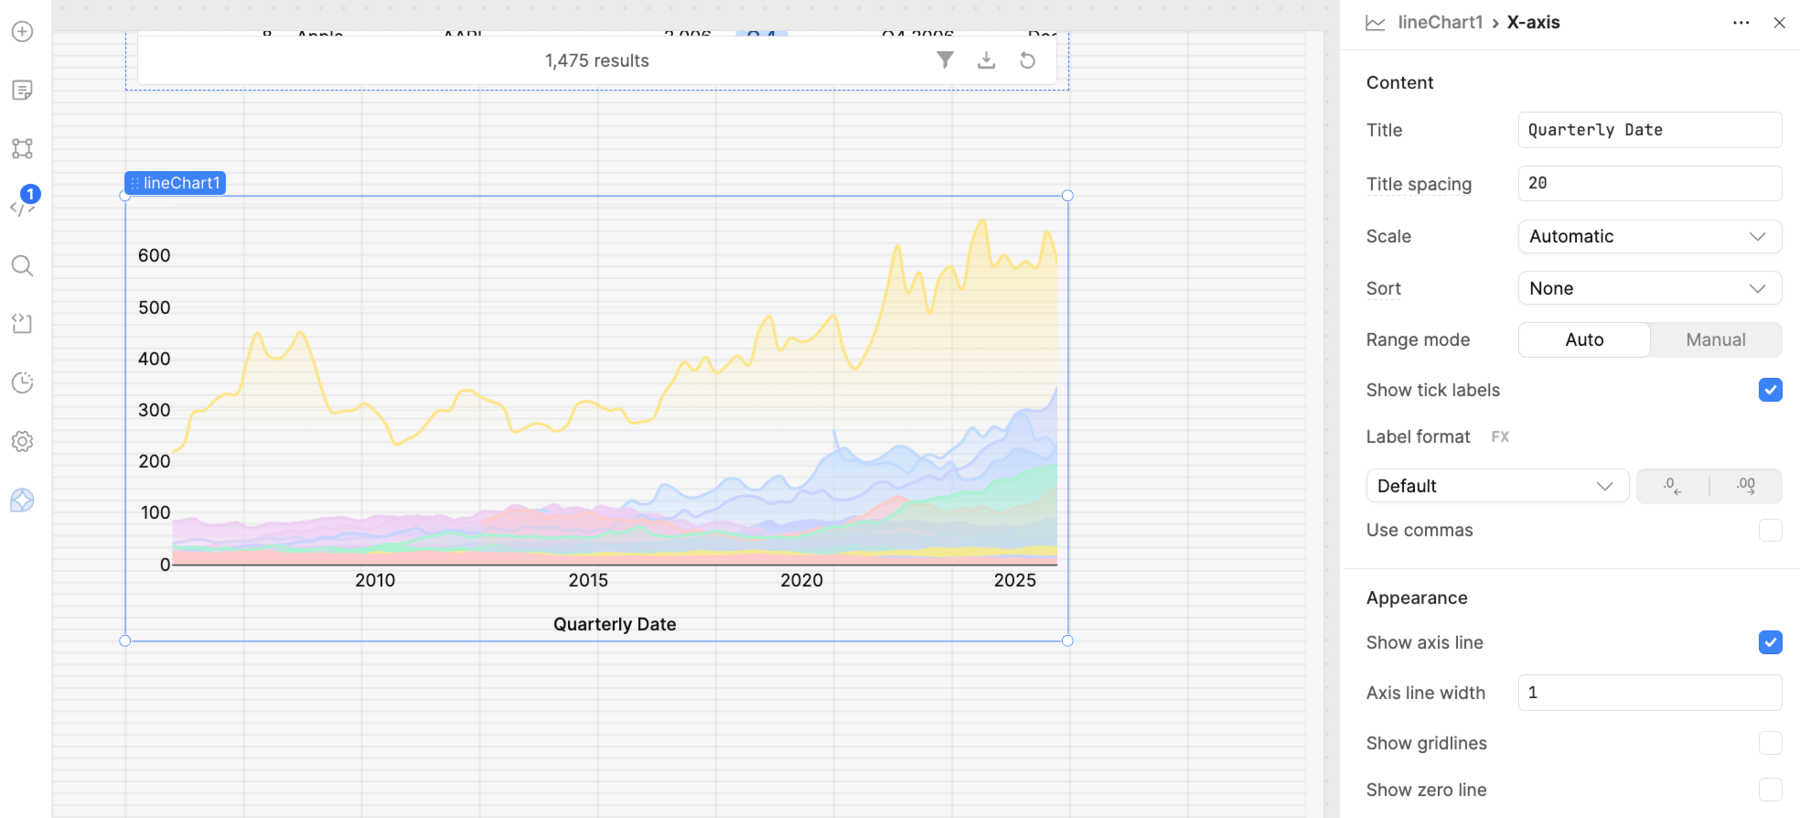Open the Sort dropdown set to None
The width and height of the screenshot is (1800, 818).
click(1650, 288)
